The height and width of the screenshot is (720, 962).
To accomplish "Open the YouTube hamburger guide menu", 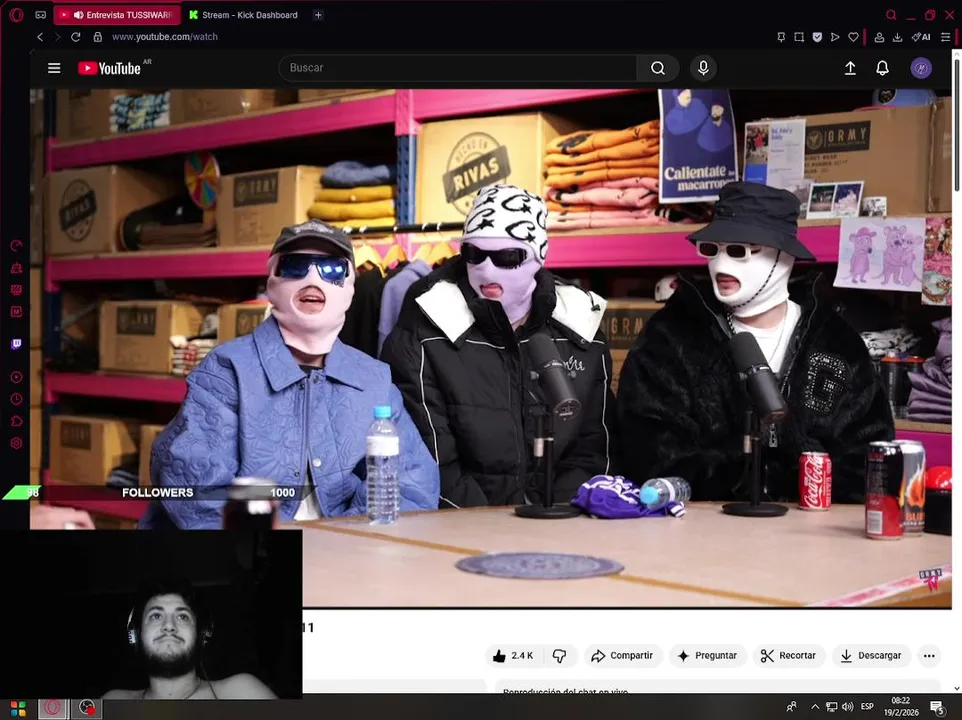I will pos(54,68).
